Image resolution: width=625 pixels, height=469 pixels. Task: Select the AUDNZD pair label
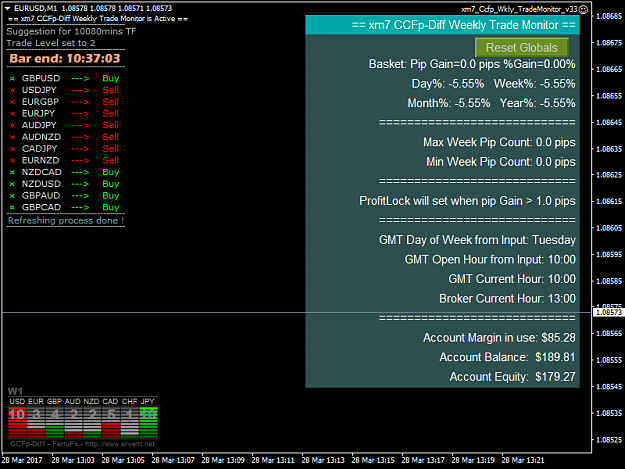(x=41, y=137)
